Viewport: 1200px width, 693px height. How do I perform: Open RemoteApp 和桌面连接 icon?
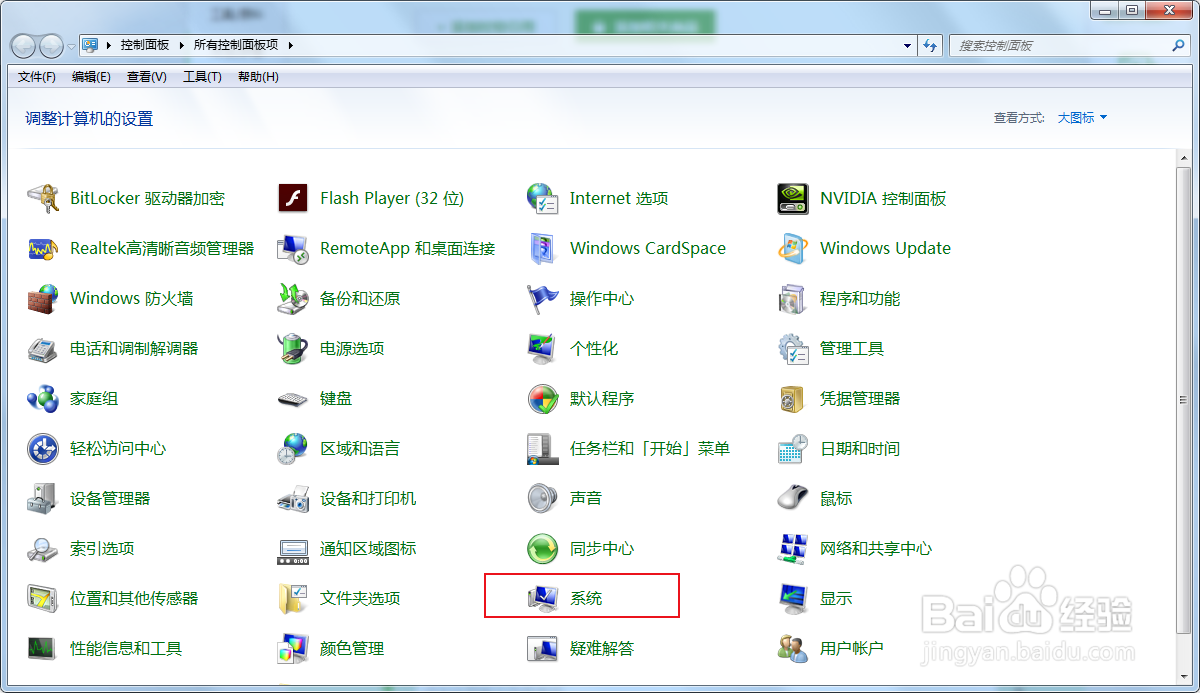(293, 248)
